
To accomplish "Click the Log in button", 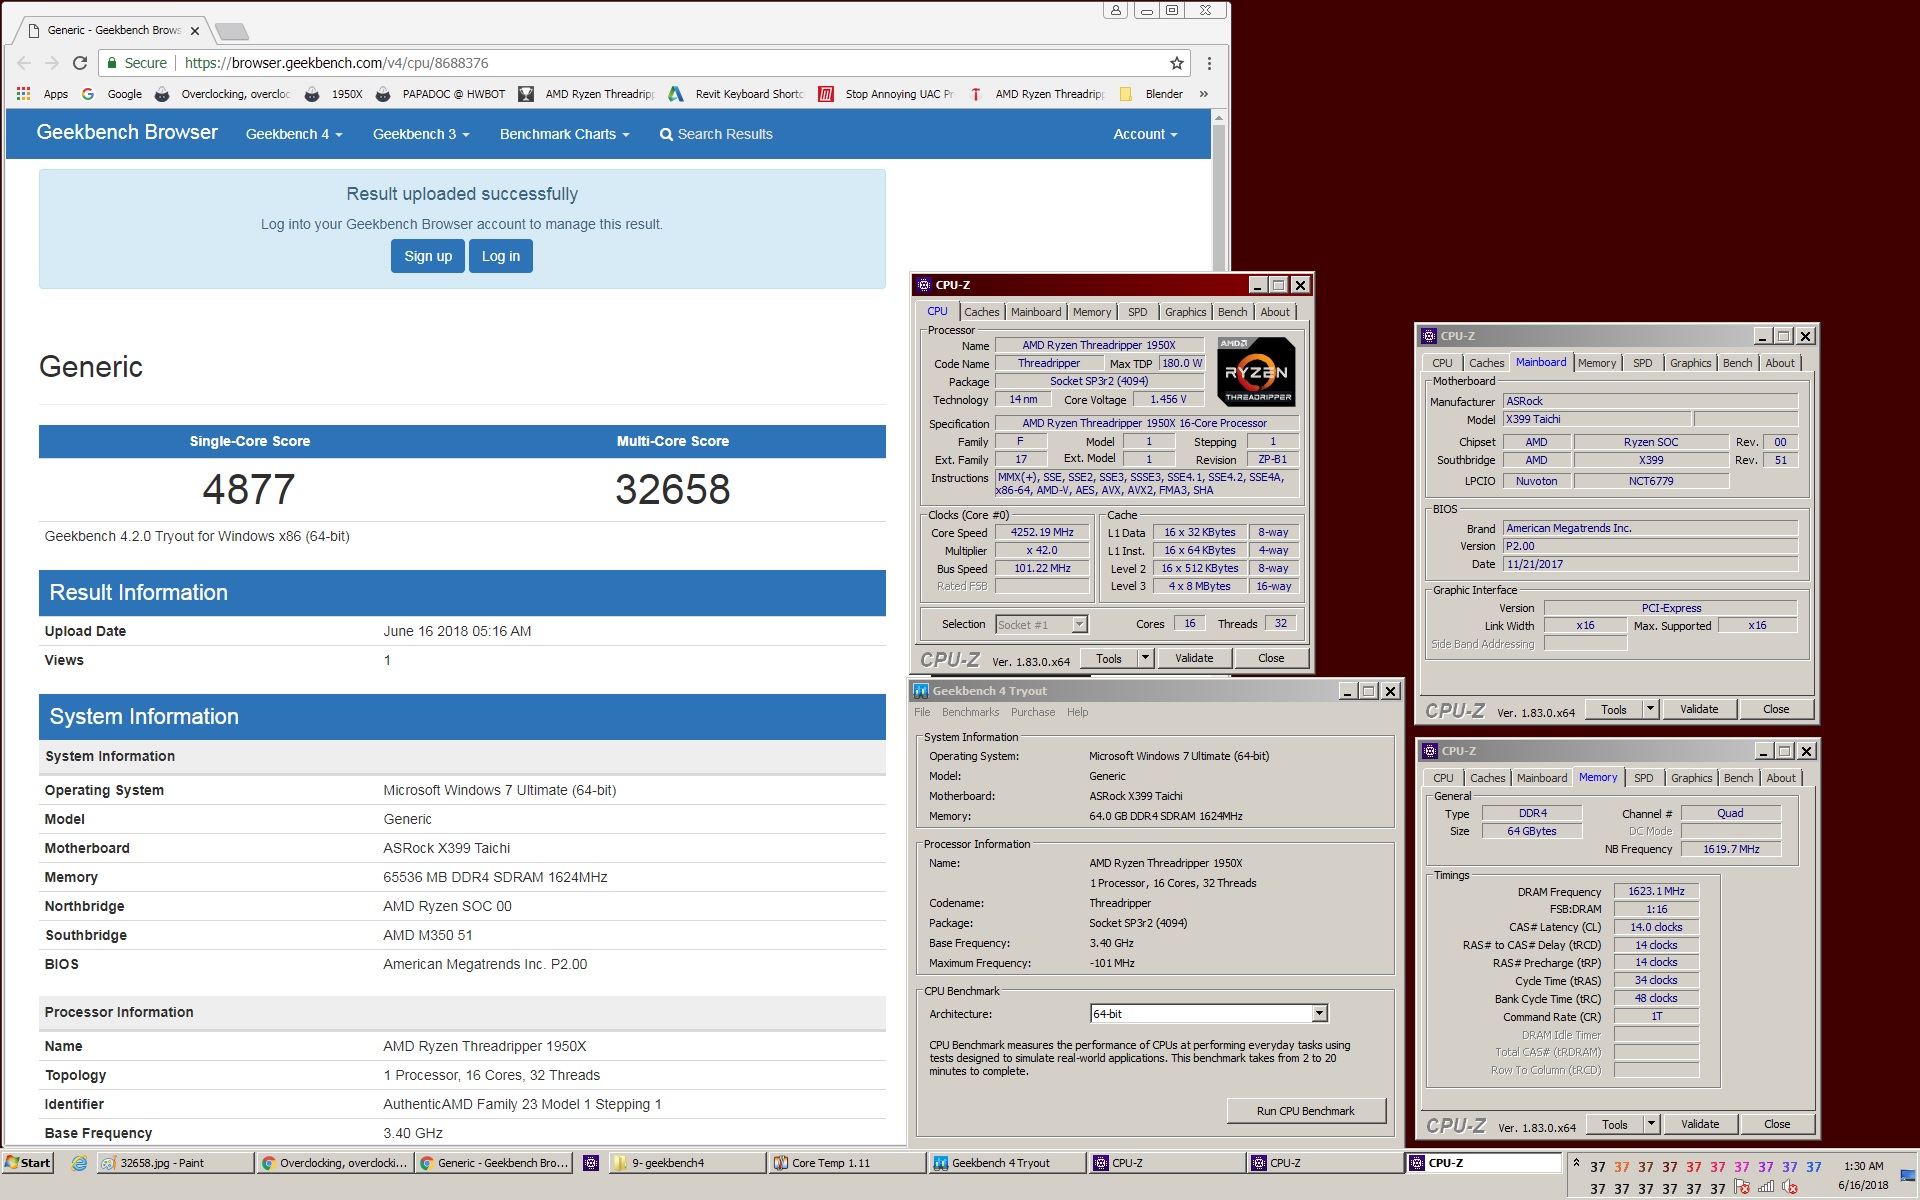I will [501, 256].
